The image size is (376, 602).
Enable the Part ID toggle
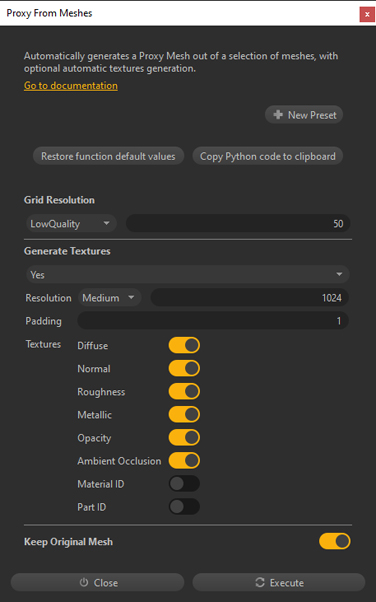click(x=184, y=506)
